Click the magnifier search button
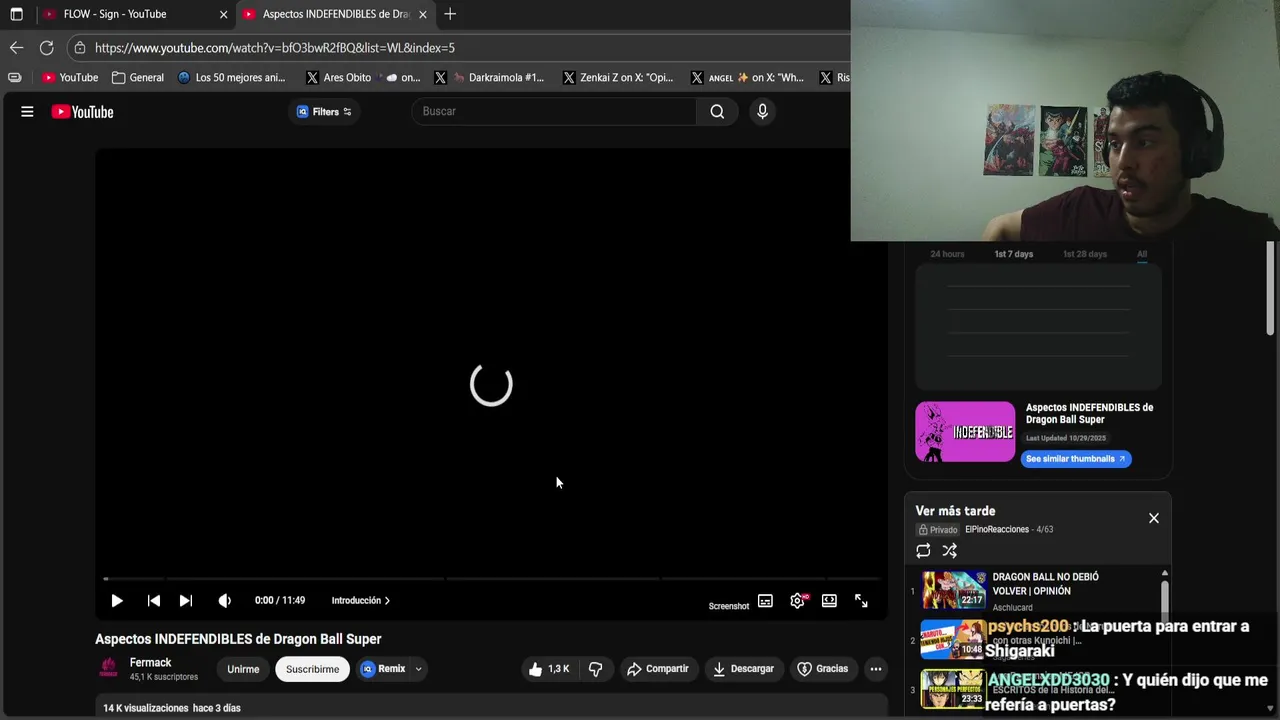 click(717, 111)
